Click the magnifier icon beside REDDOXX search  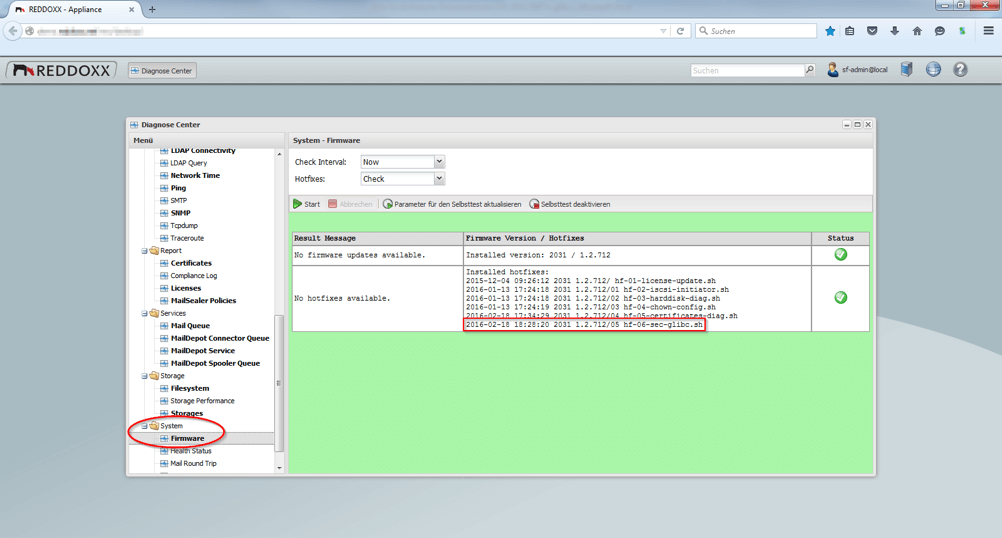810,70
